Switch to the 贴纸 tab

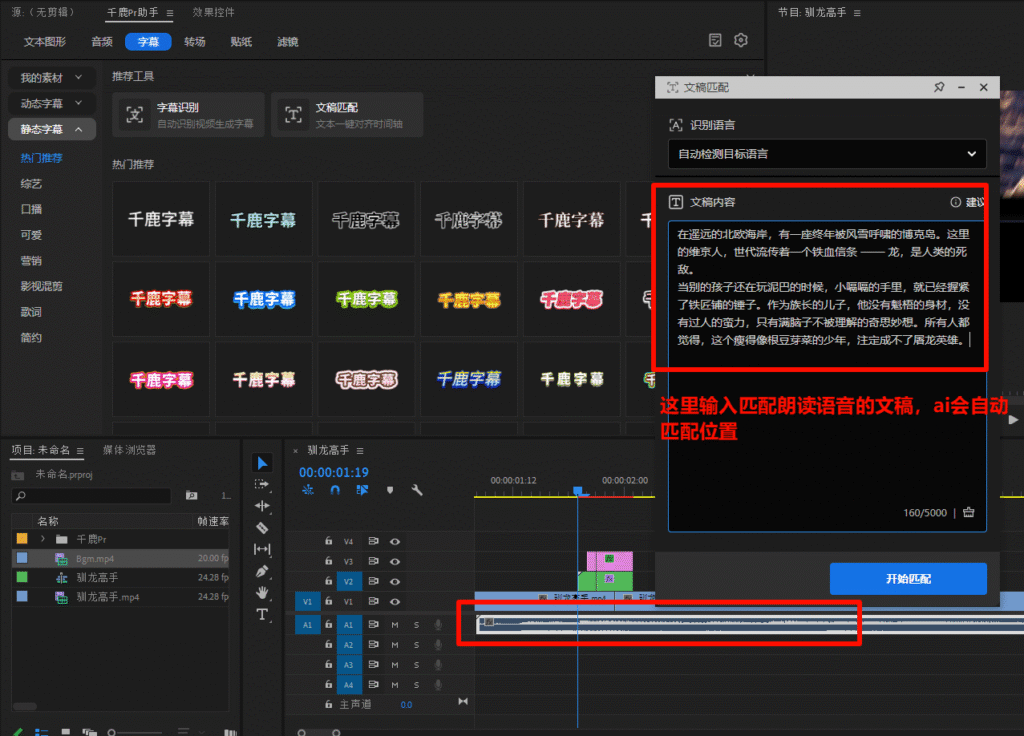[240, 40]
